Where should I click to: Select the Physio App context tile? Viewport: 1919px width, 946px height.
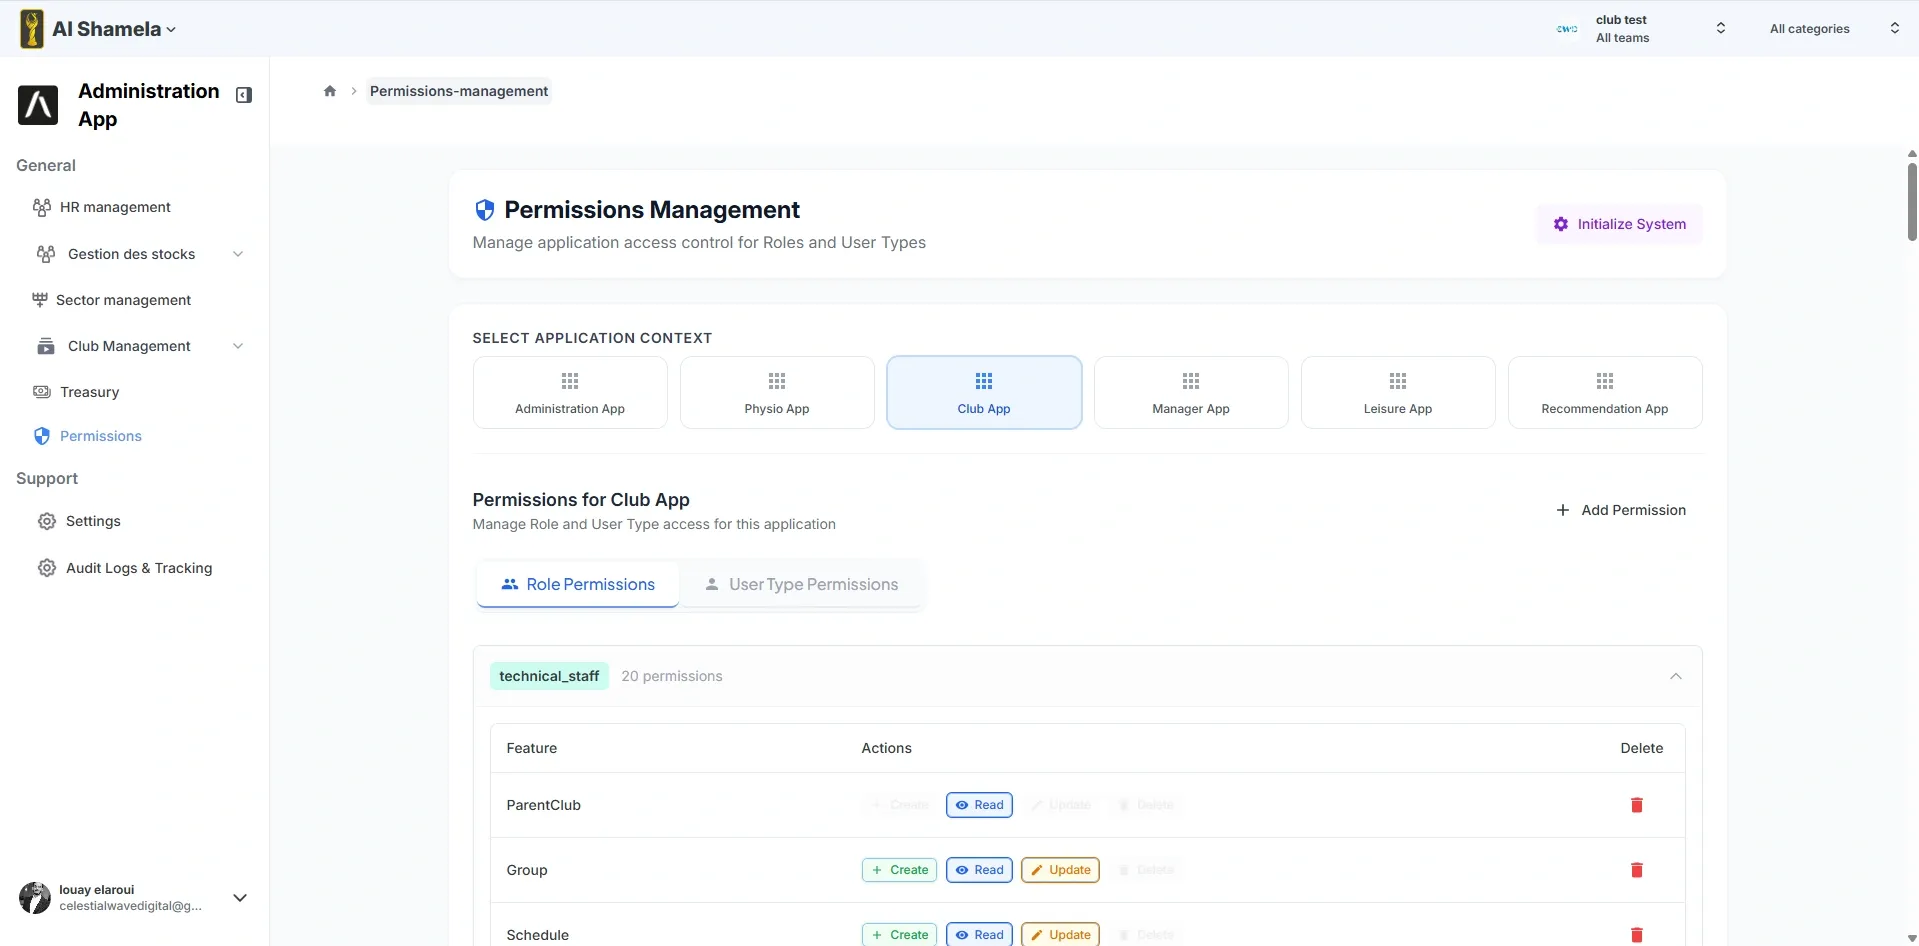point(777,392)
